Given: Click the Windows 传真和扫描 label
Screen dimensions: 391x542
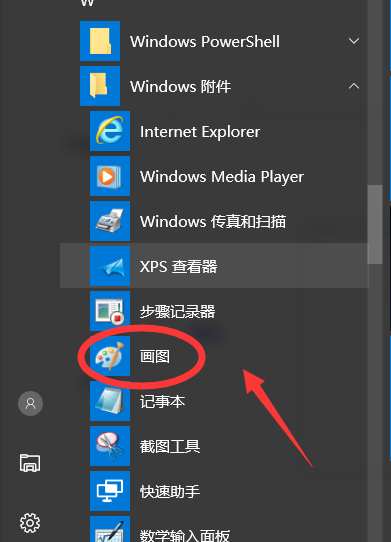Looking at the screenshot, I should [213, 222].
